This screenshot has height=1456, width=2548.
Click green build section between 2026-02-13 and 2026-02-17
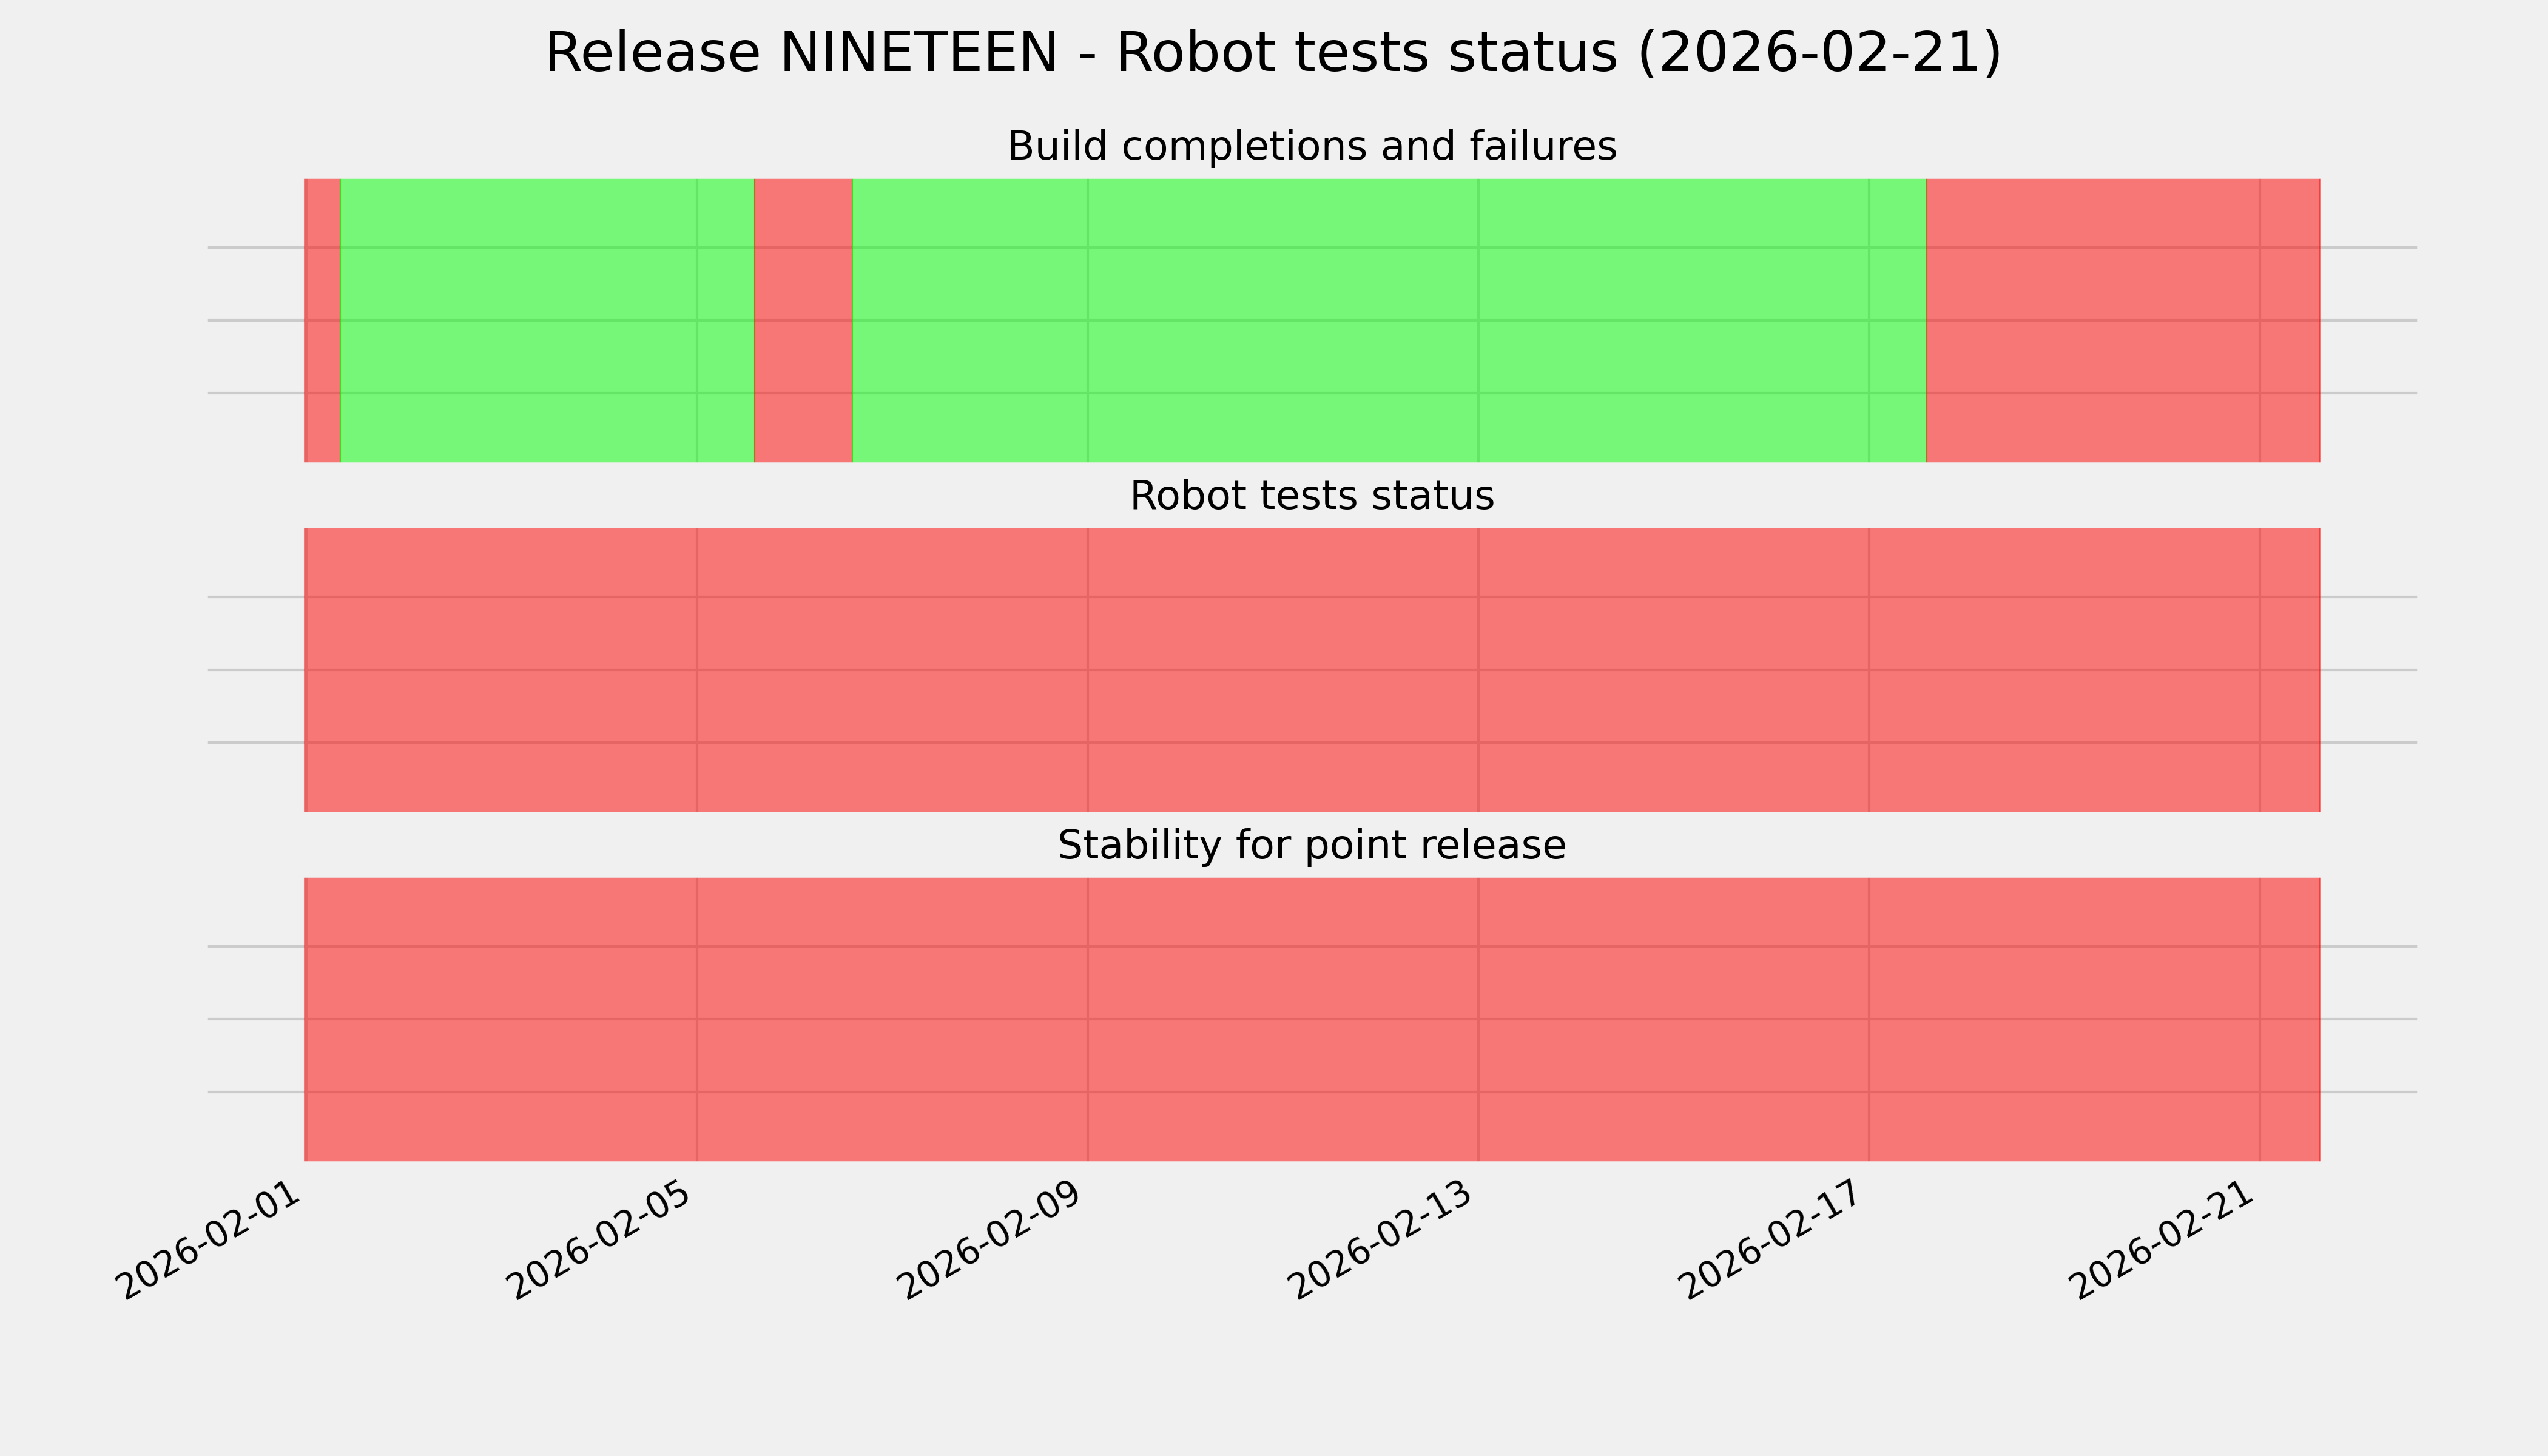click(x=1673, y=320)
